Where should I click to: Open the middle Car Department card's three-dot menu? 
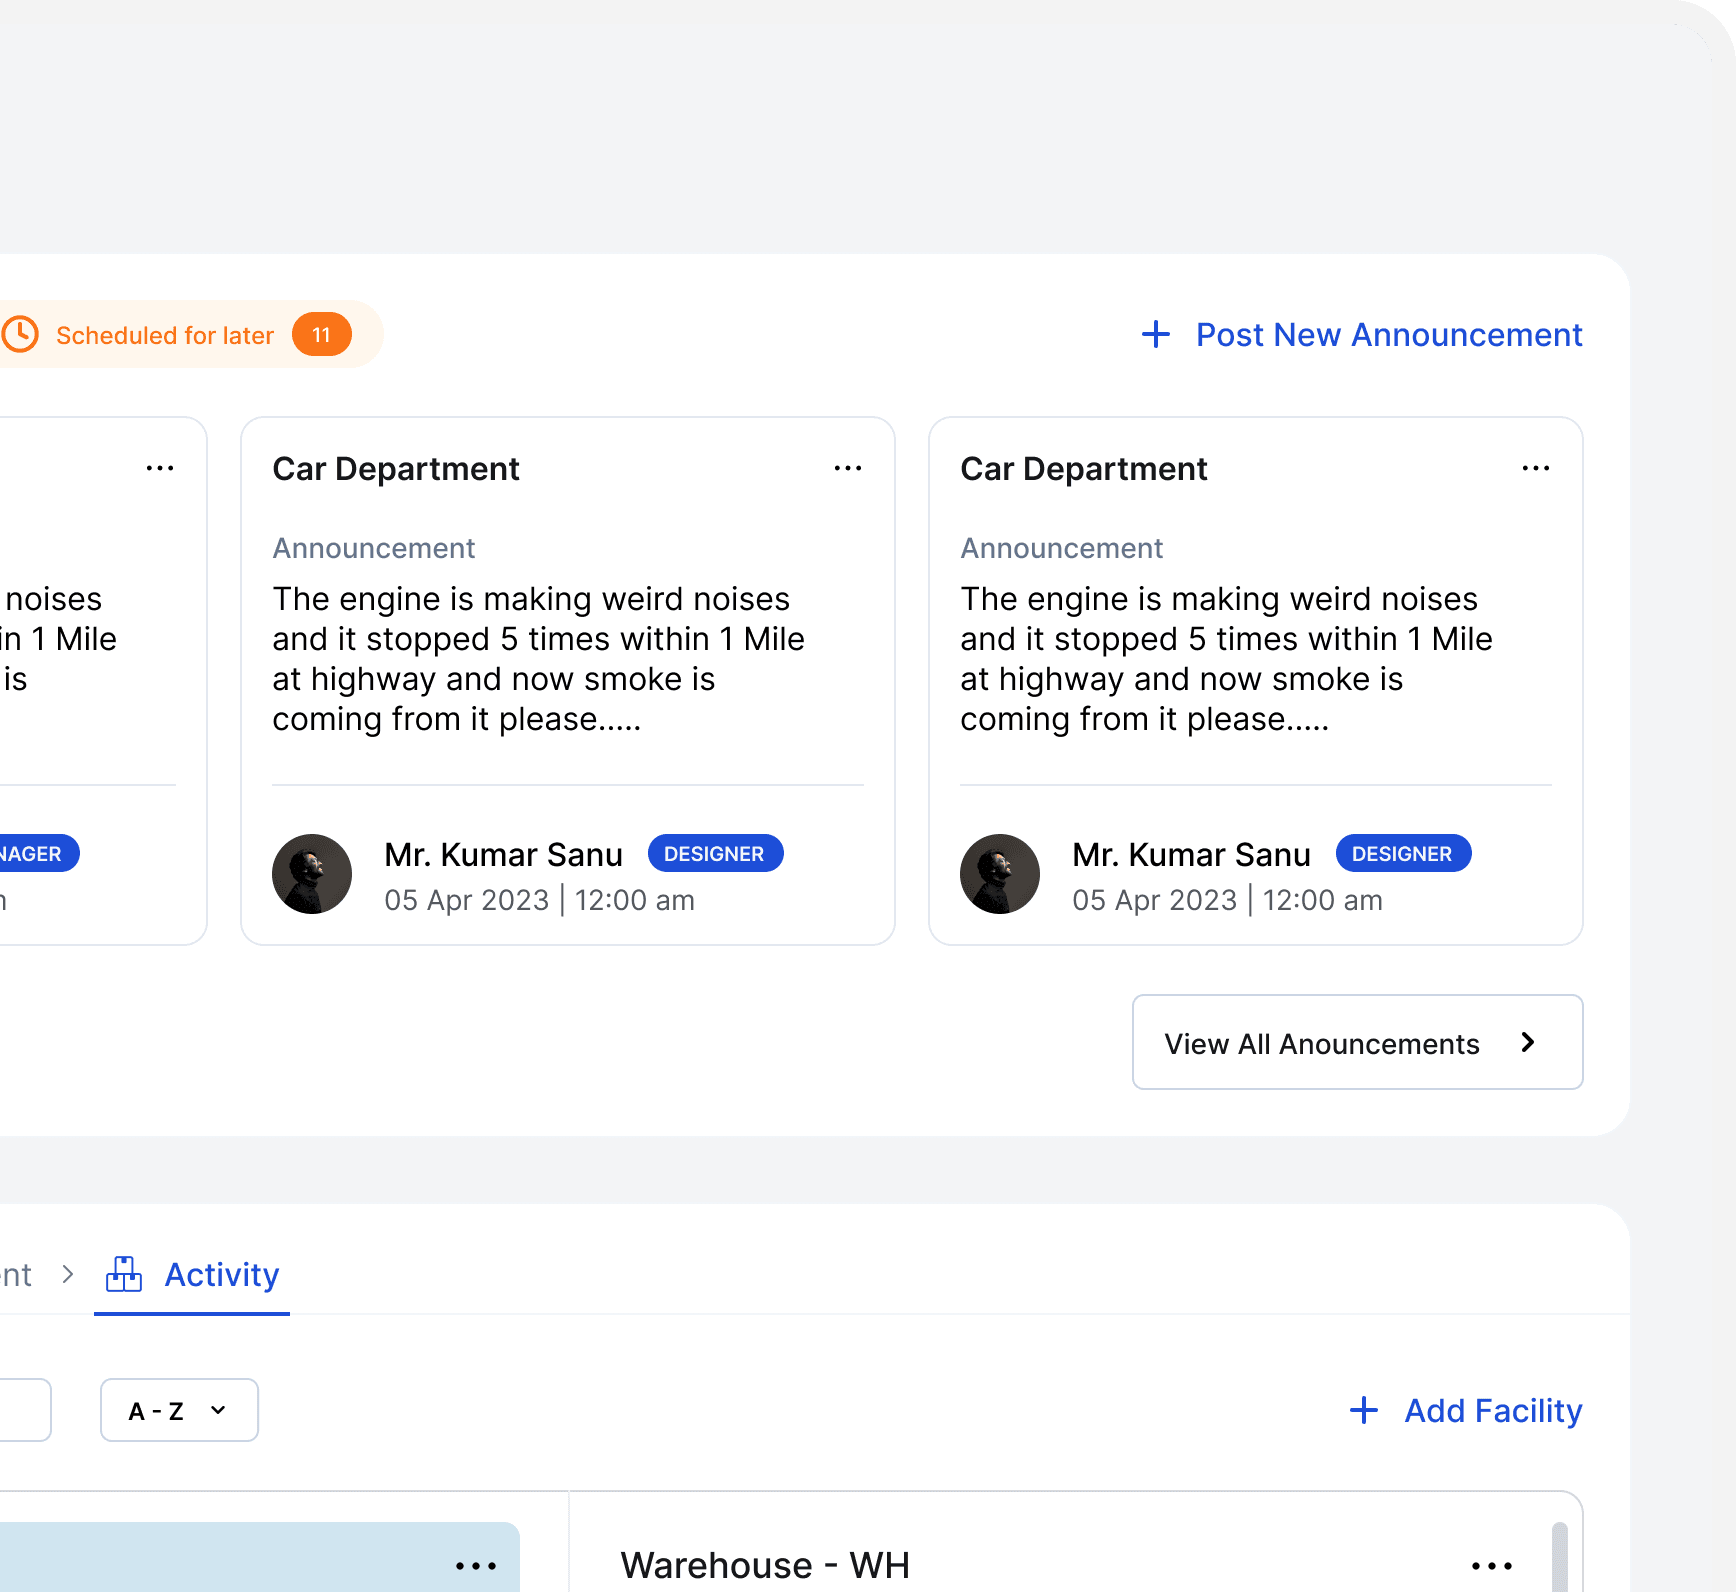pyautogui.click(x=847, y=467)
